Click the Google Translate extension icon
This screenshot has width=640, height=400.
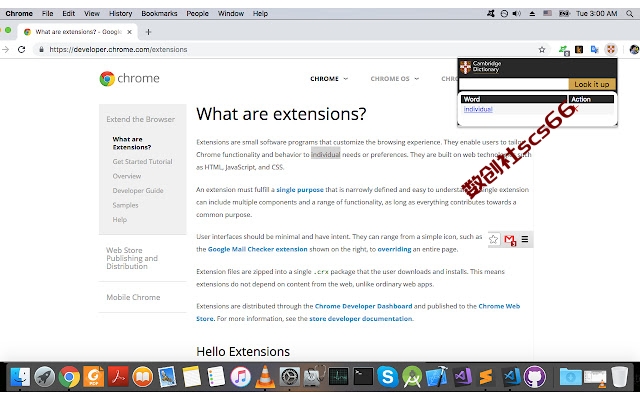(594, 49)
